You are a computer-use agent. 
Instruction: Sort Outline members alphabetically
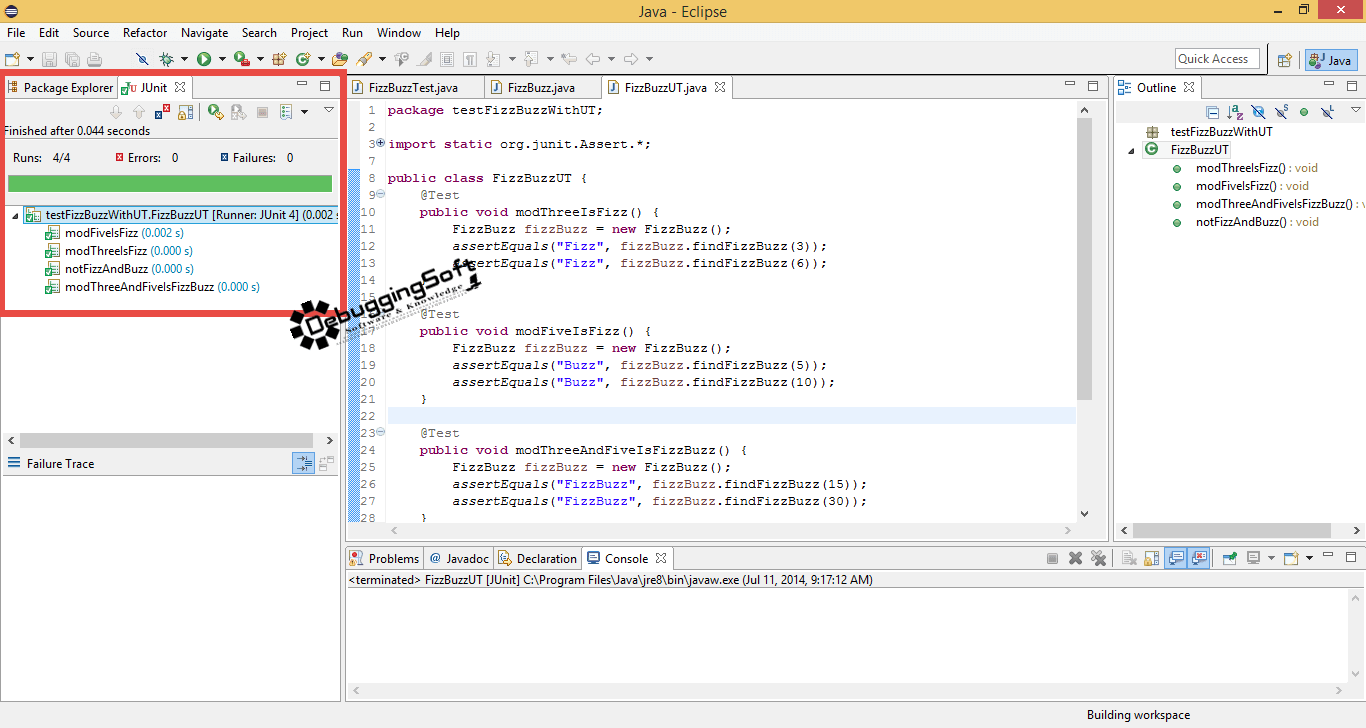[x=1233, y=112]
